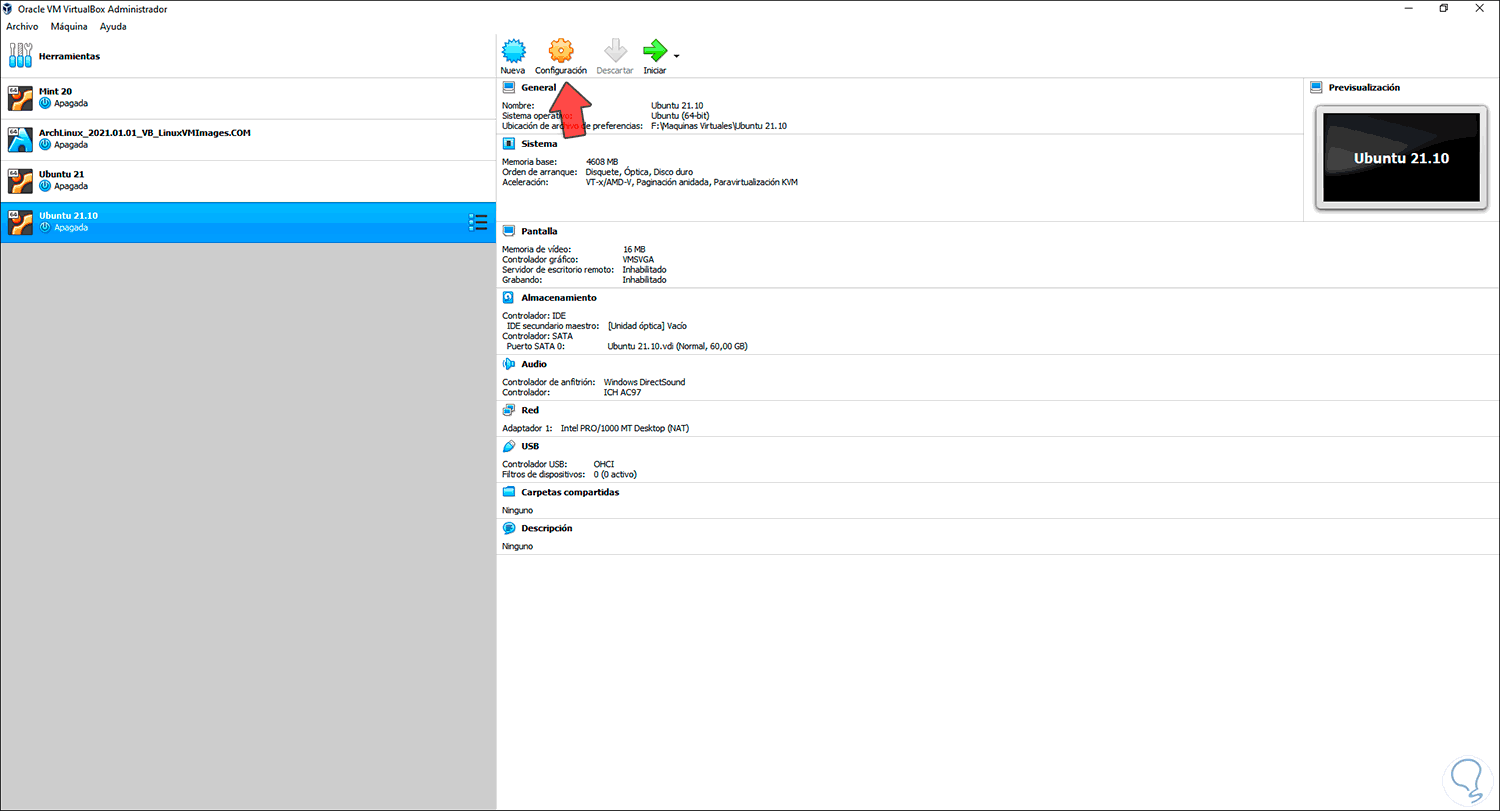Click the power state icon under Ubuntu 21
This screenshot has height=811, width=1500.
click(x=45, y=186)
